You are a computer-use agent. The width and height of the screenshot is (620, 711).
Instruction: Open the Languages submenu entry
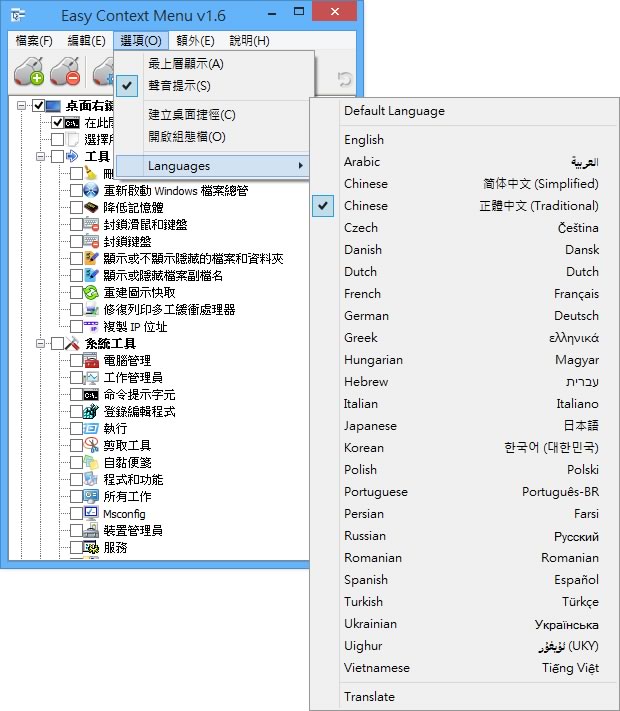[212, 166]
